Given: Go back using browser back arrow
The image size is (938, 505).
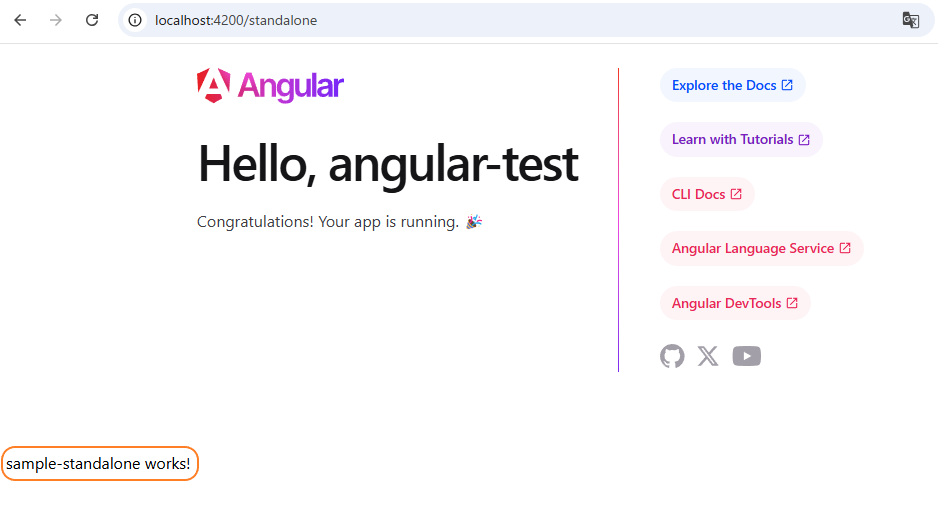Looking at the screenshot, I should [x=20, y=20].
